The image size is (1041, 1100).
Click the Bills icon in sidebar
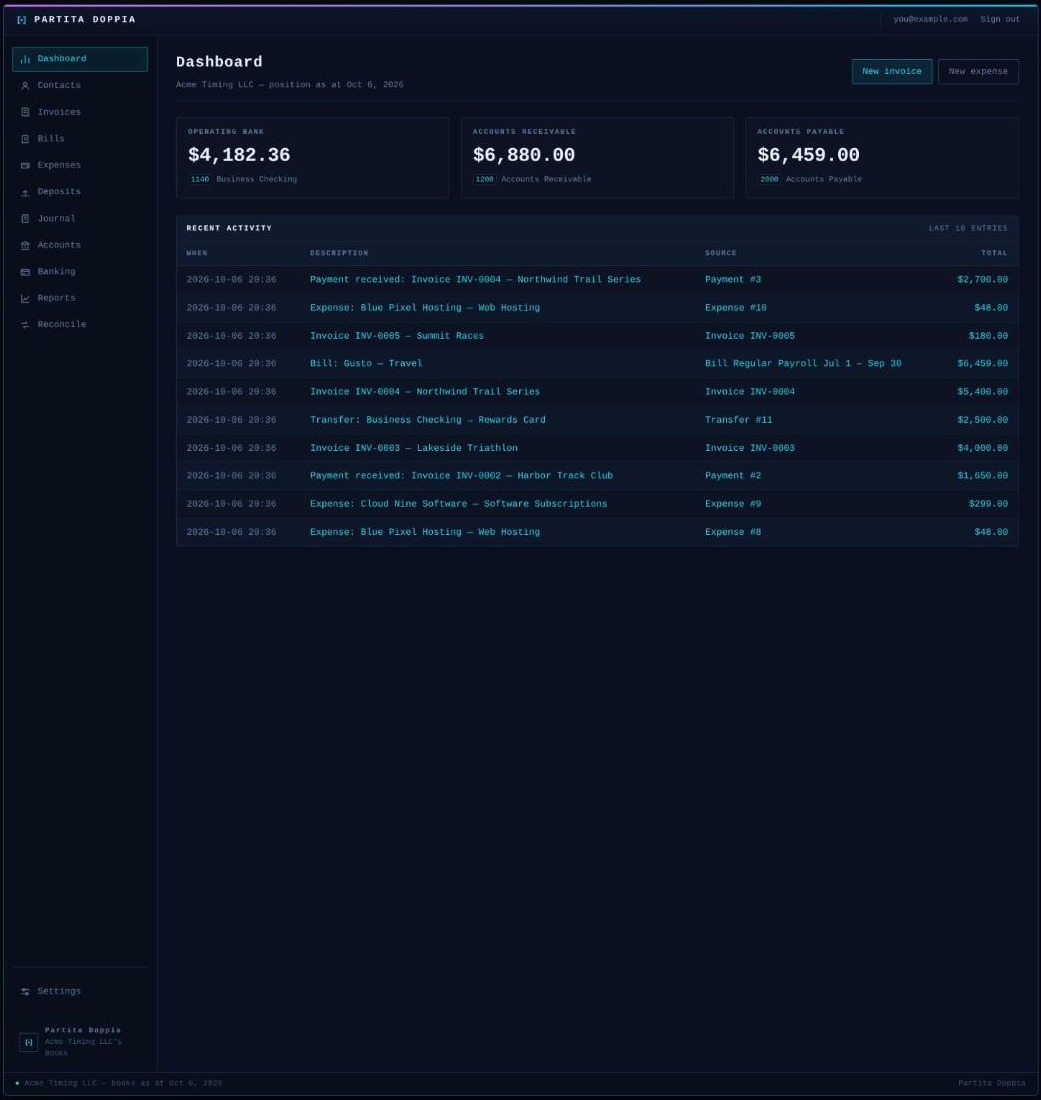click(25, 139)
